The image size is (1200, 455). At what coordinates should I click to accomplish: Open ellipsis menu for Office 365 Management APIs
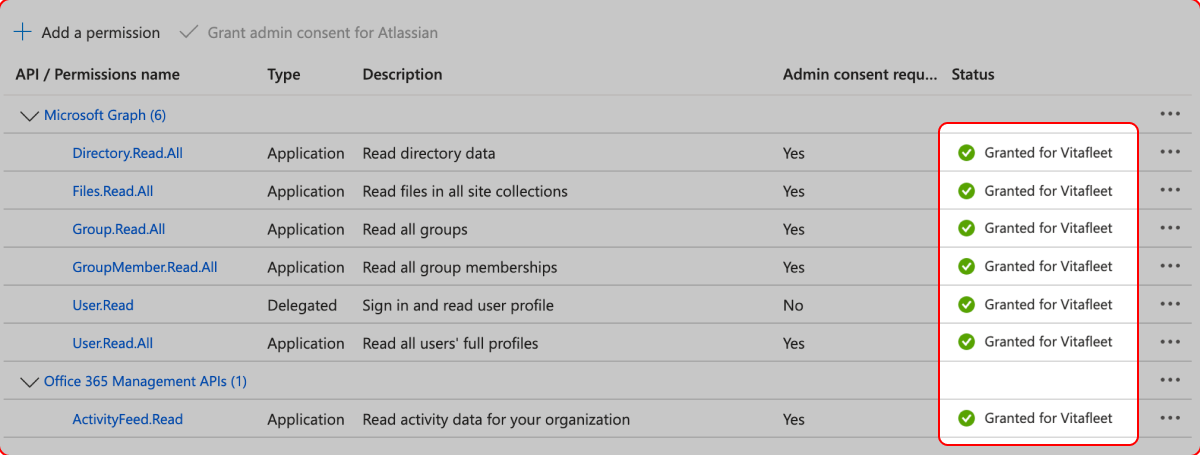click(1171, 380)
